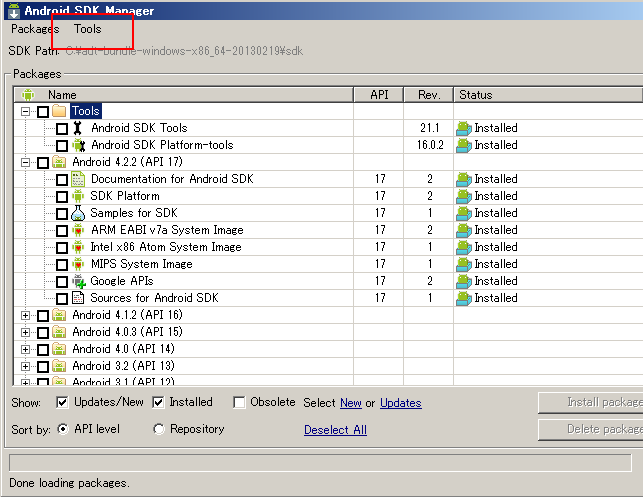Click the API column header

coord(379,95)
